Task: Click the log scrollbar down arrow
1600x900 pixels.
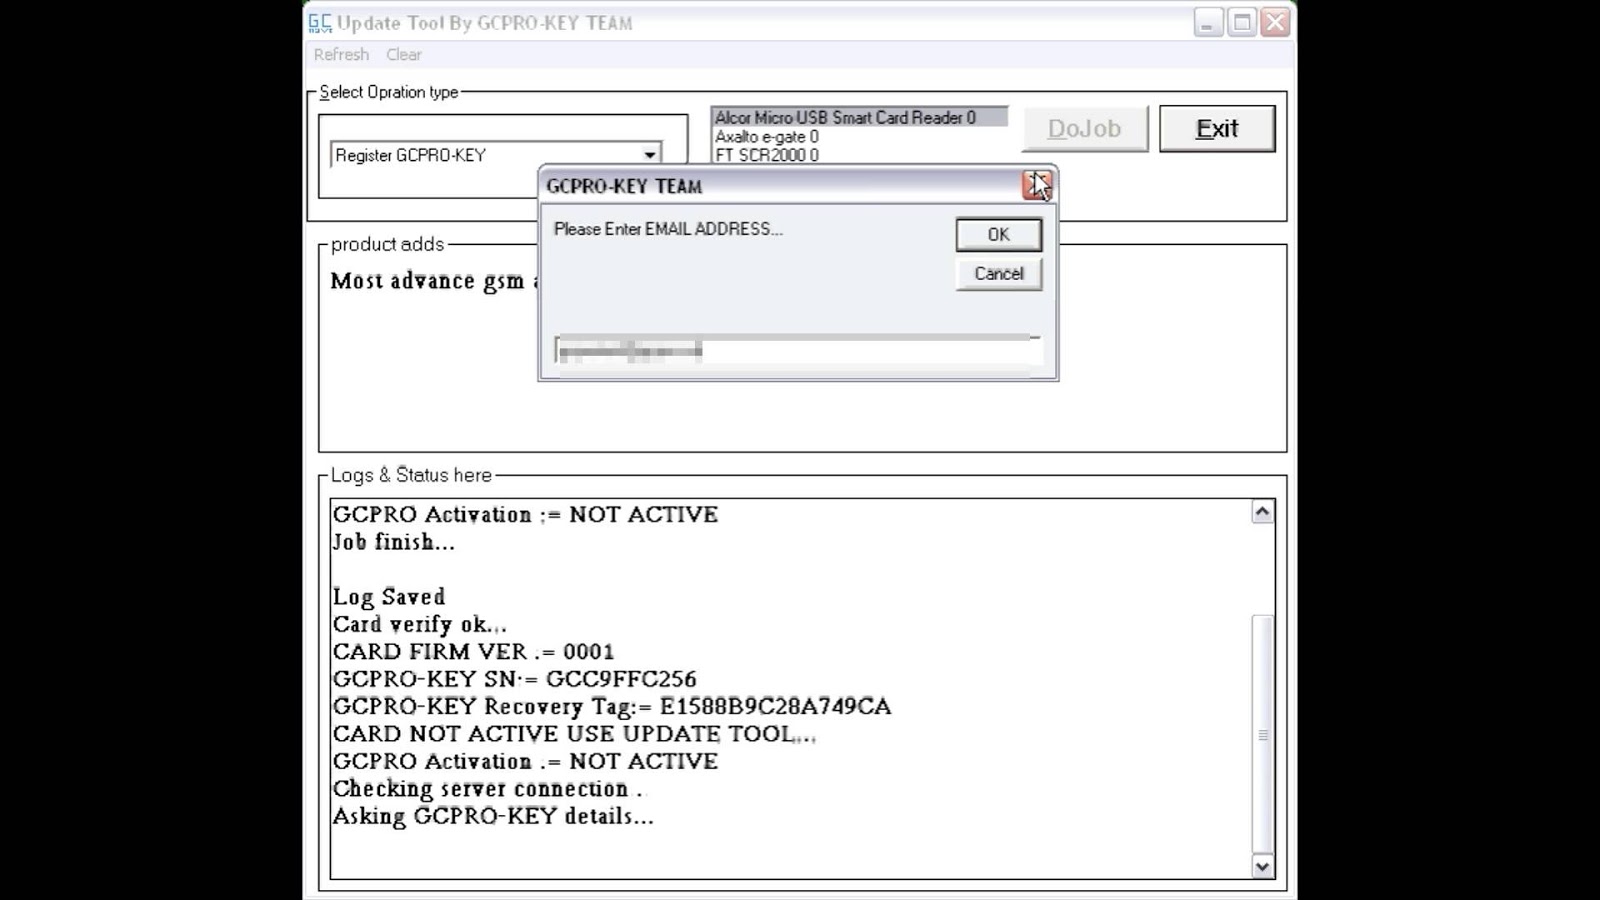Action: coord(1262,866)
